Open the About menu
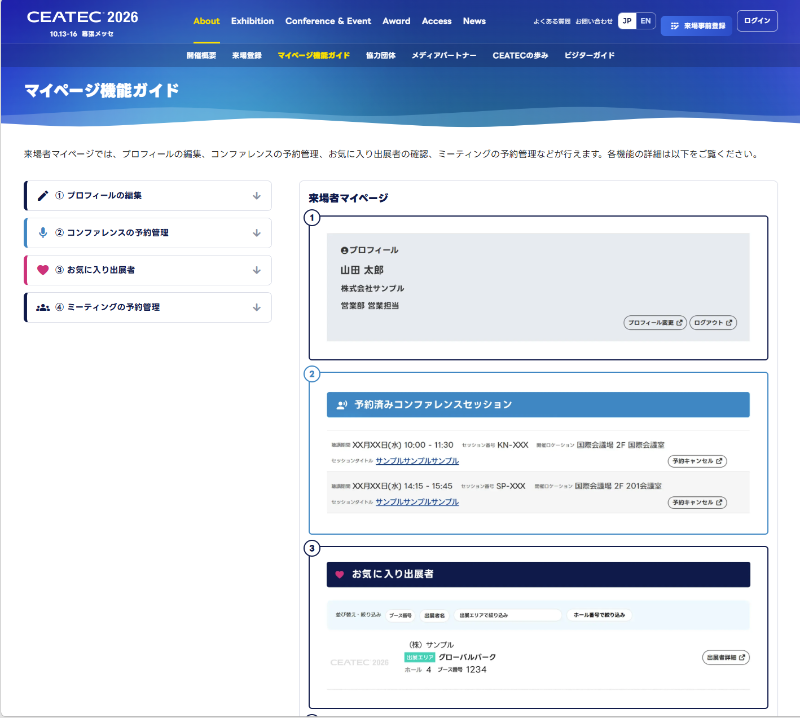 click(x=206, y=21)
